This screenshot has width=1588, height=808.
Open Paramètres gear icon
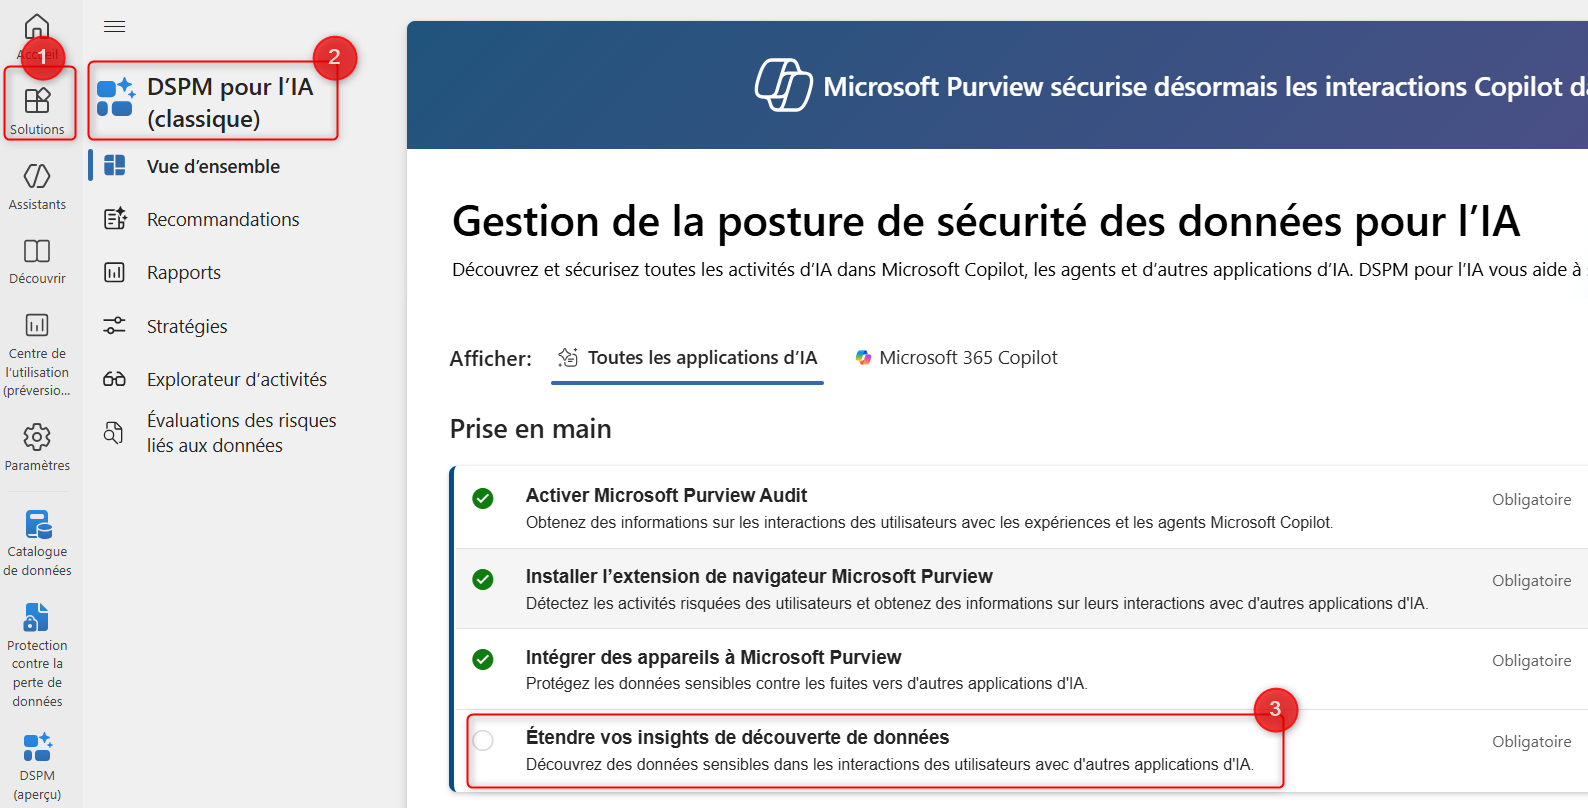point(37,438)
